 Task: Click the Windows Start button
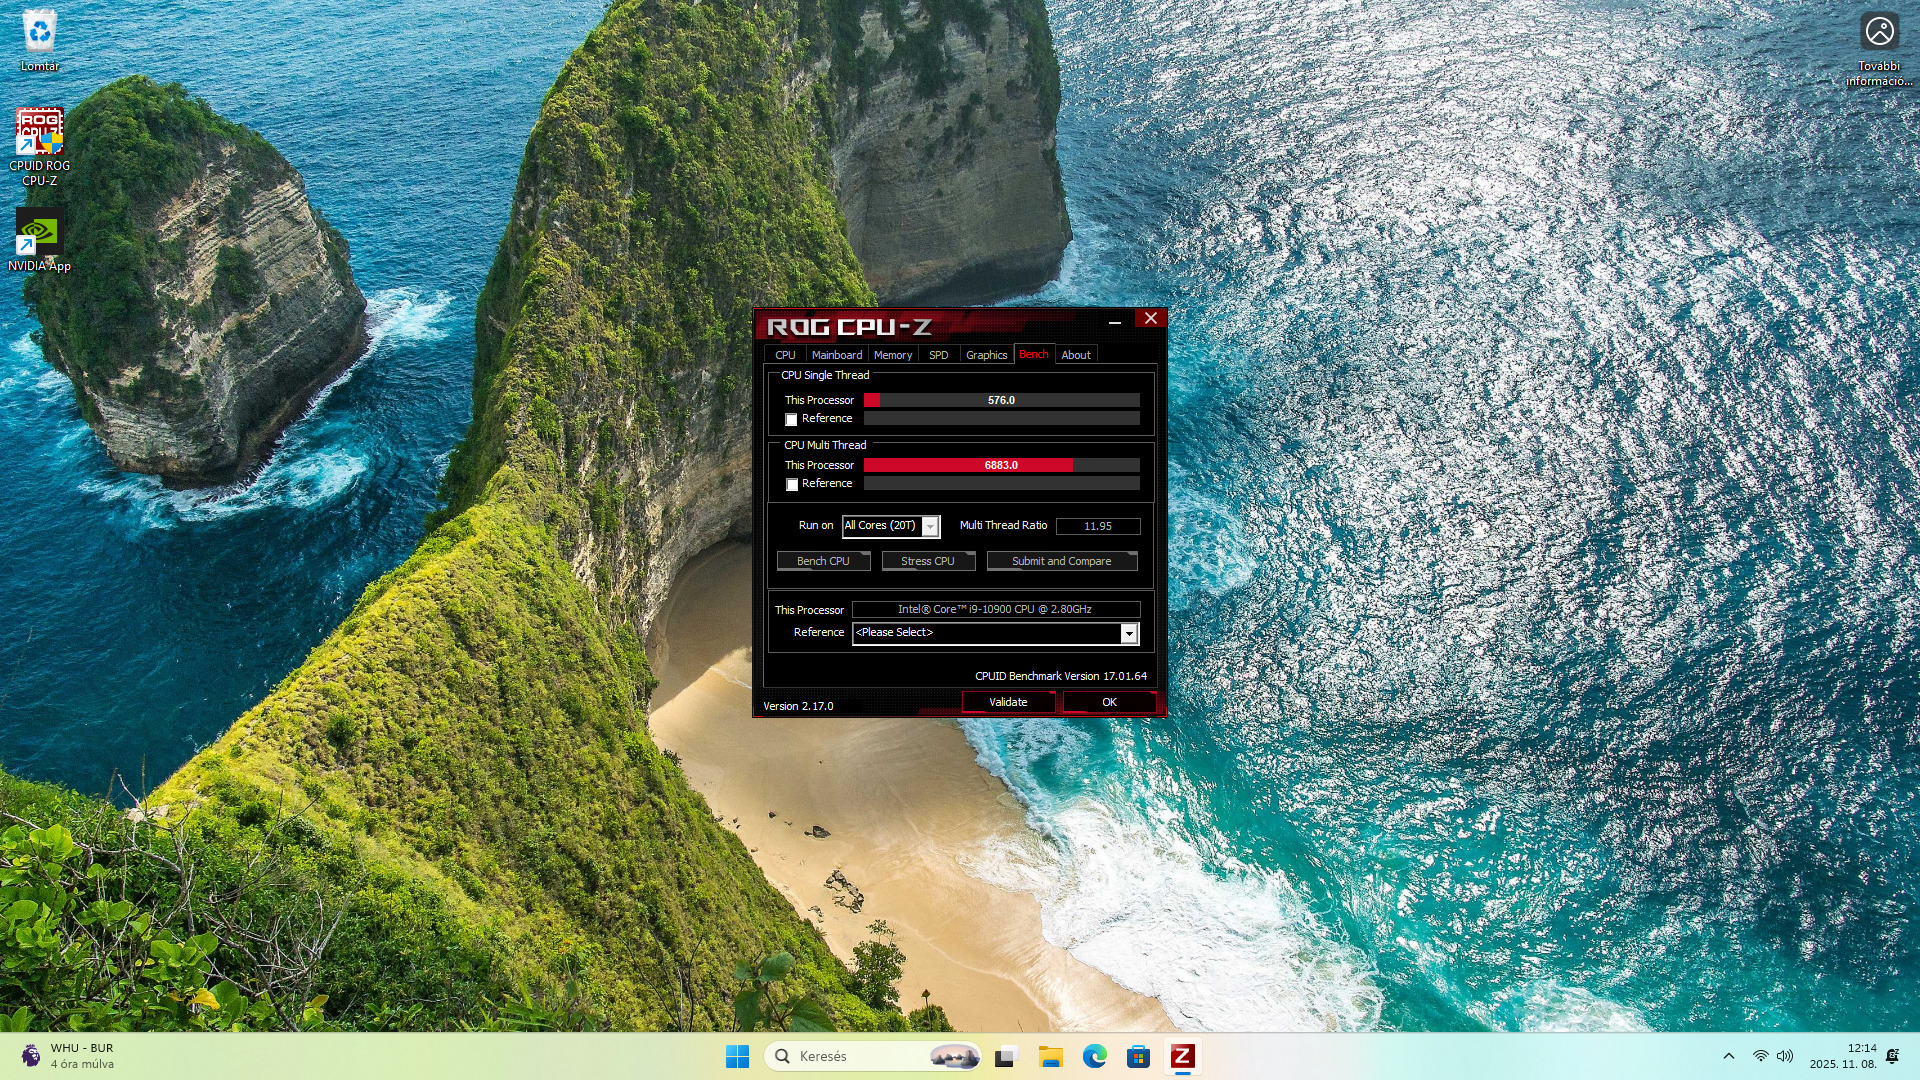(x=737, y=1056)
